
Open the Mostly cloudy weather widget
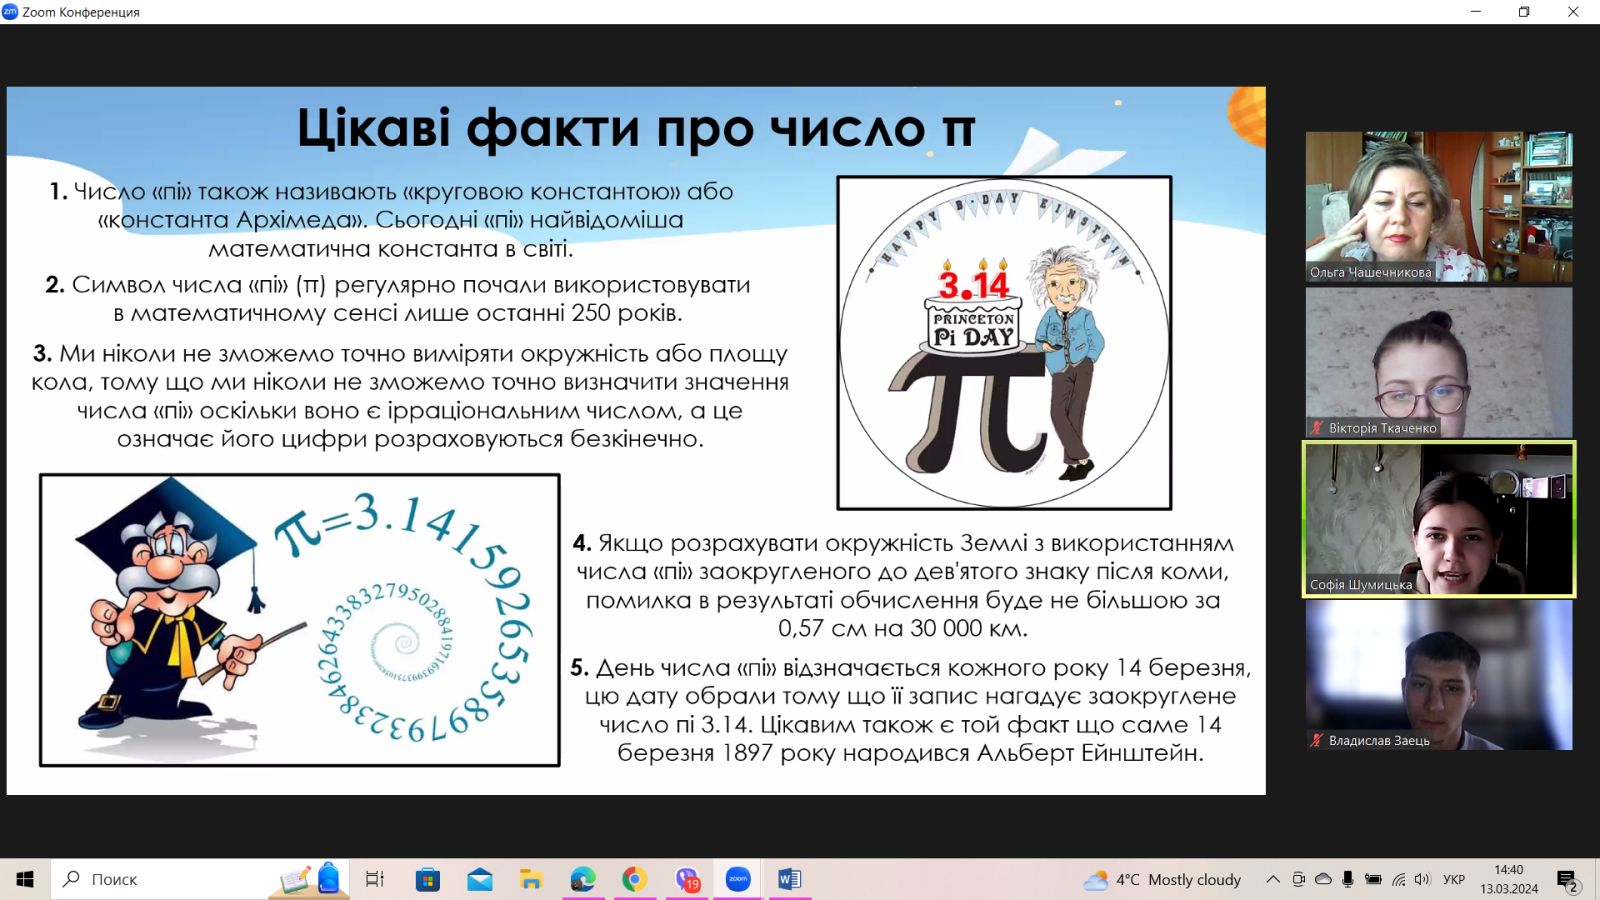[x=1163, y=879]
